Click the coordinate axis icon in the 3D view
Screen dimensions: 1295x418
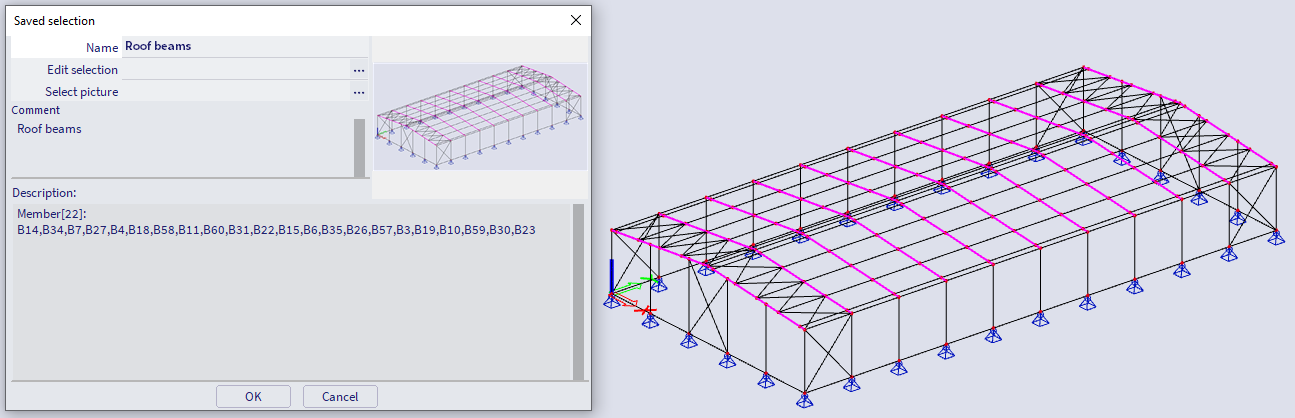tap(633, 288)
